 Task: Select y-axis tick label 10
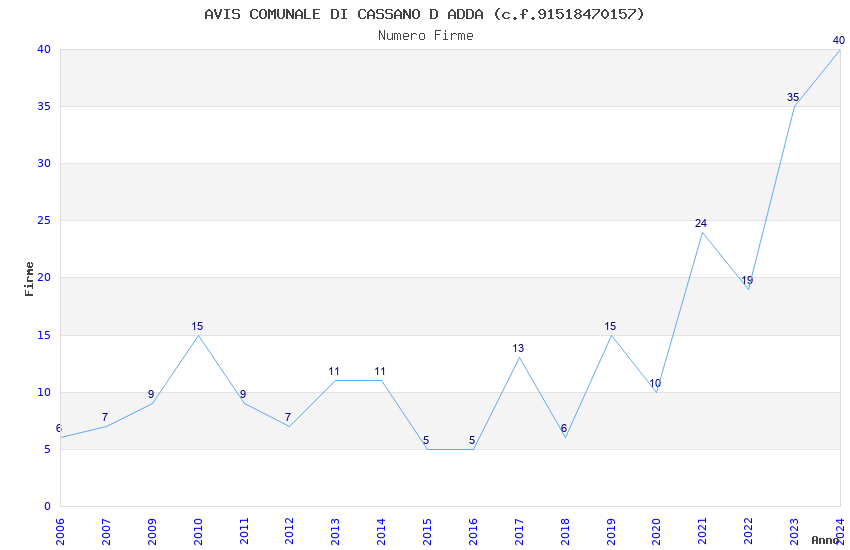click(44, 392)
